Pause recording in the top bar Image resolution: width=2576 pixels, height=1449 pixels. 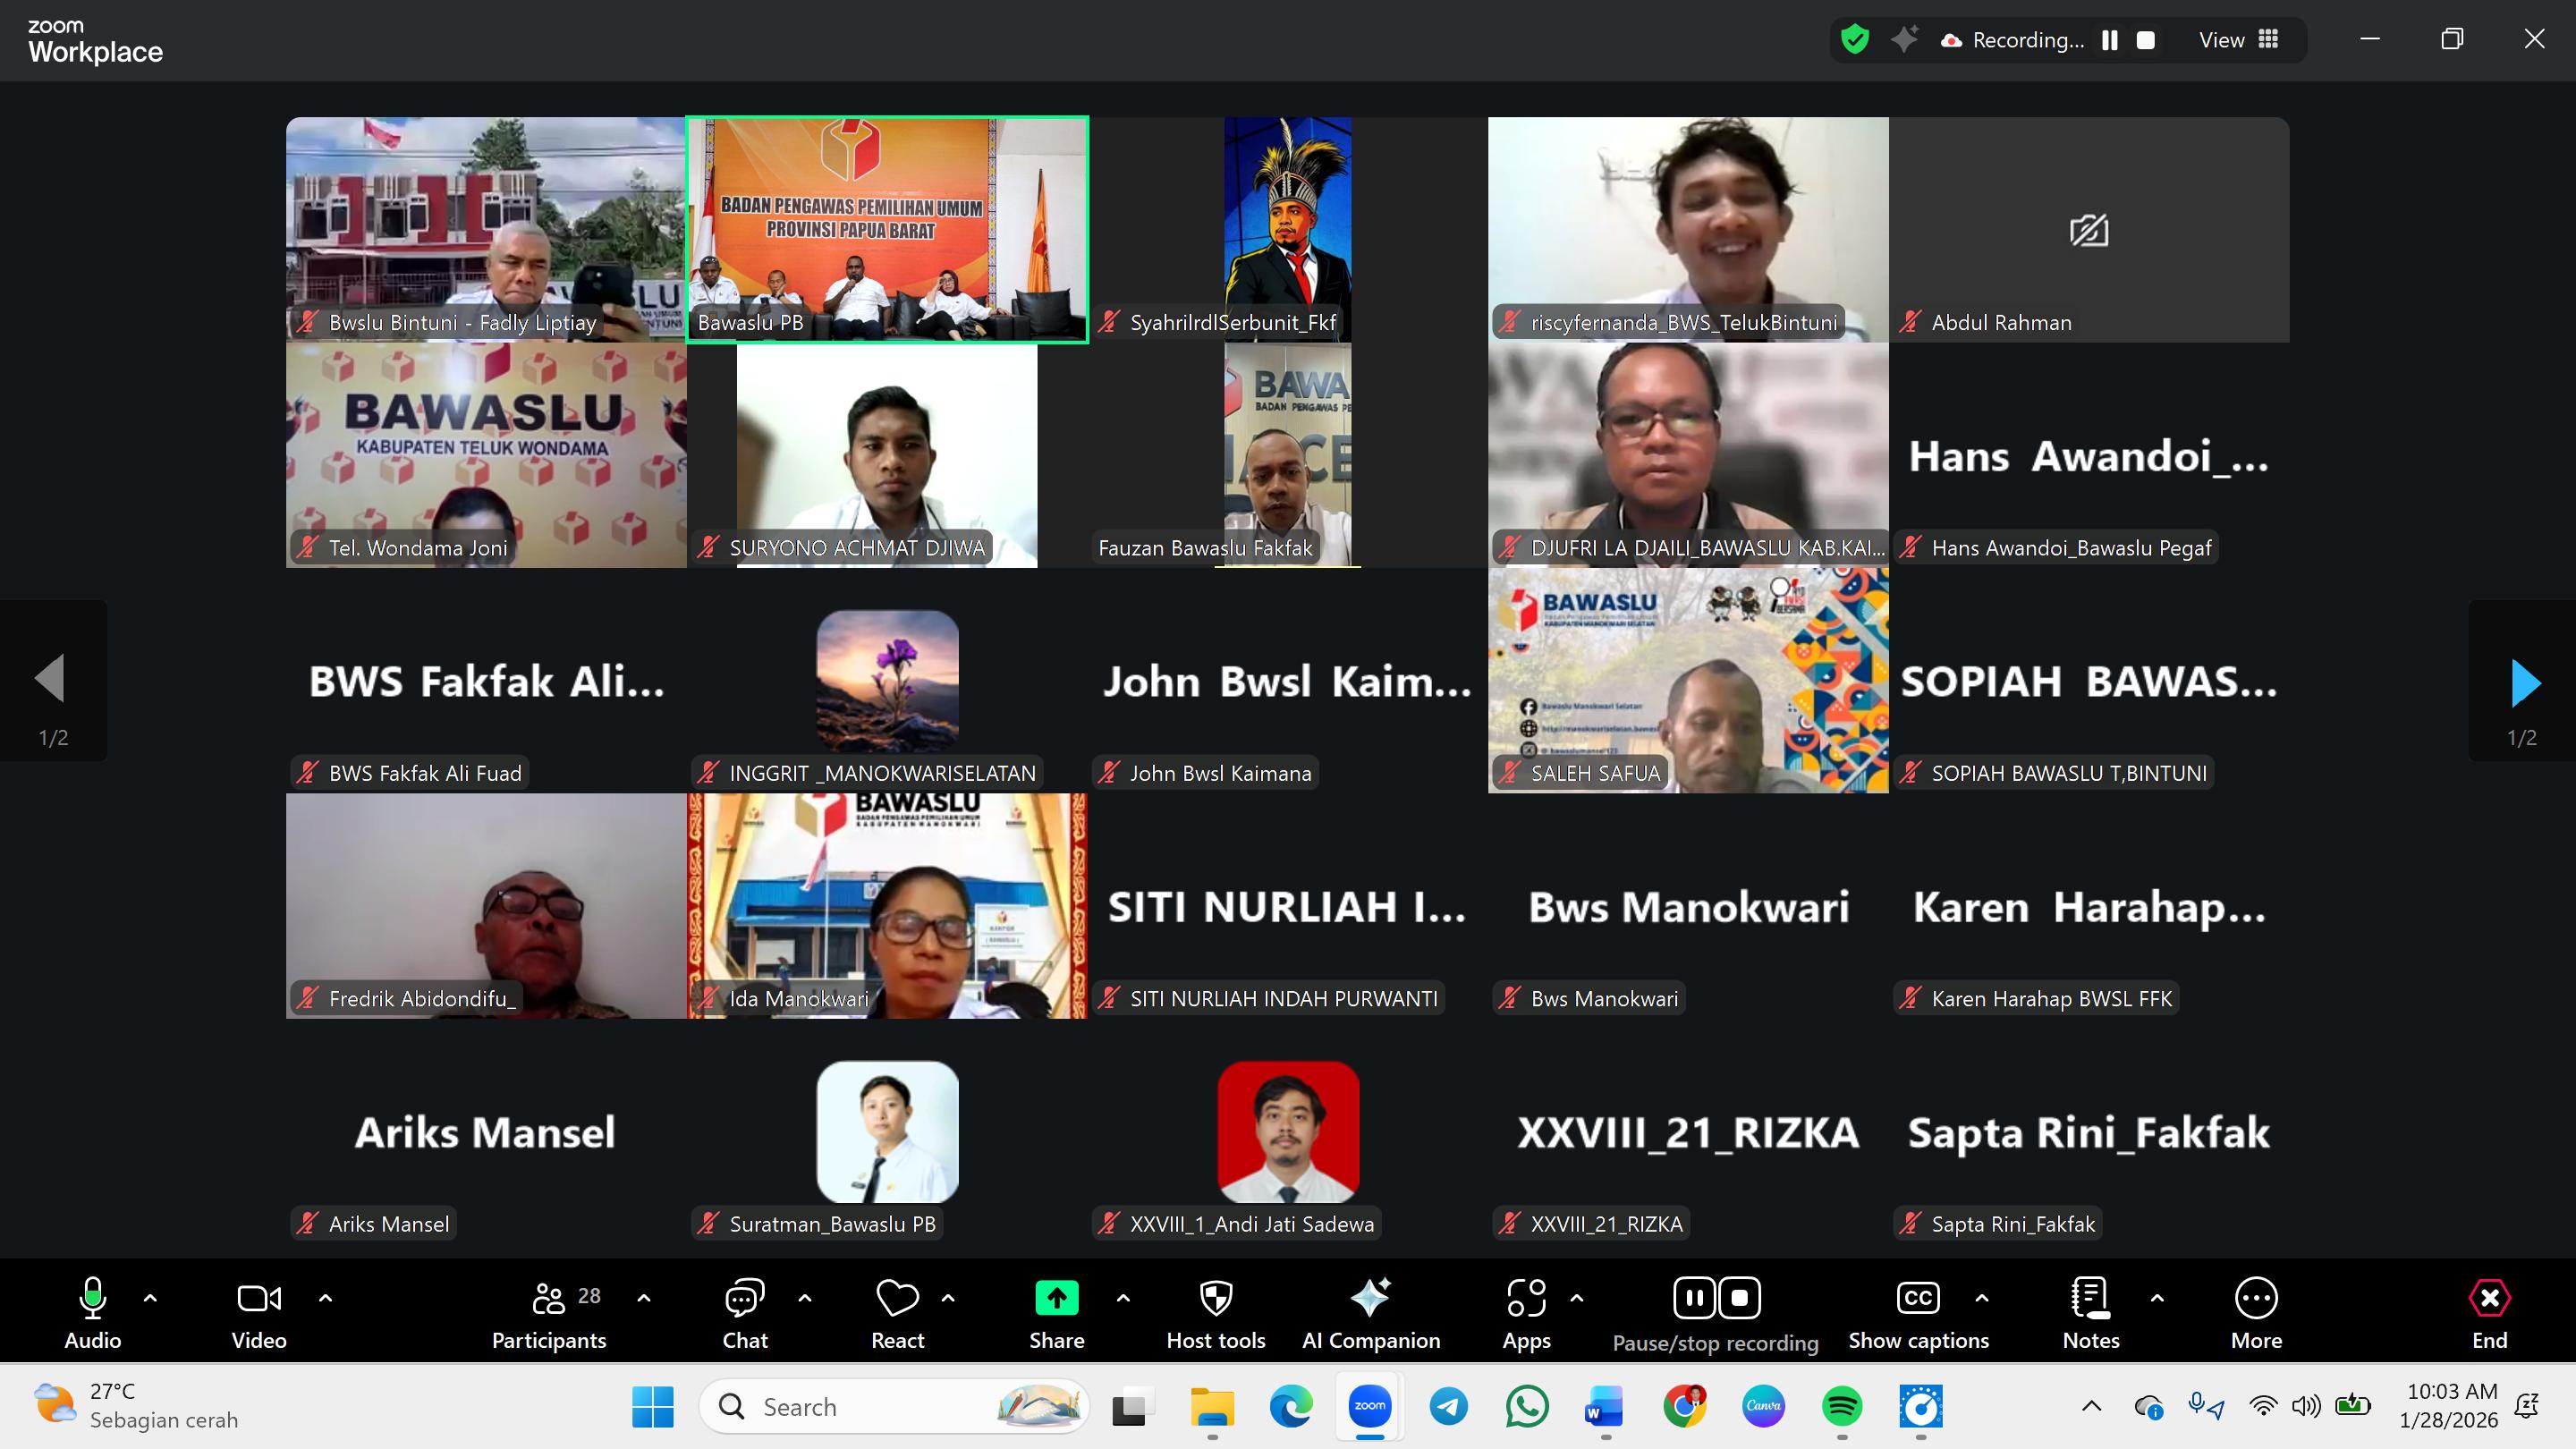(x=2110, y=40)
